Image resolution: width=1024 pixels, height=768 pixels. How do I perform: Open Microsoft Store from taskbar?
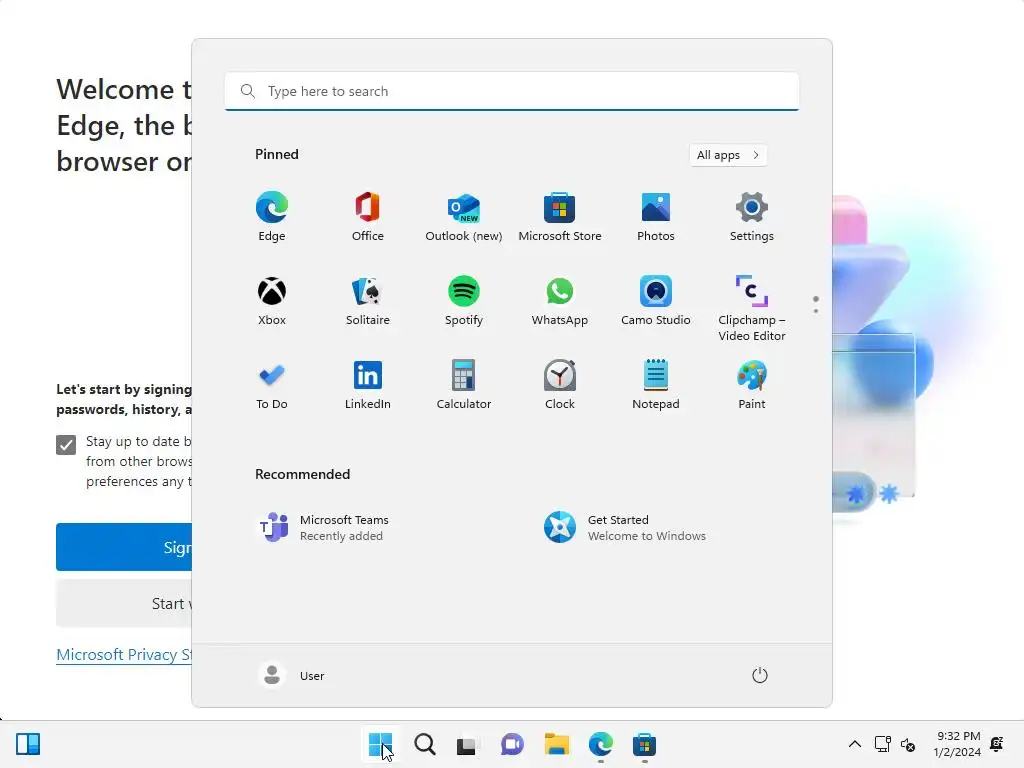coord(644,744)
